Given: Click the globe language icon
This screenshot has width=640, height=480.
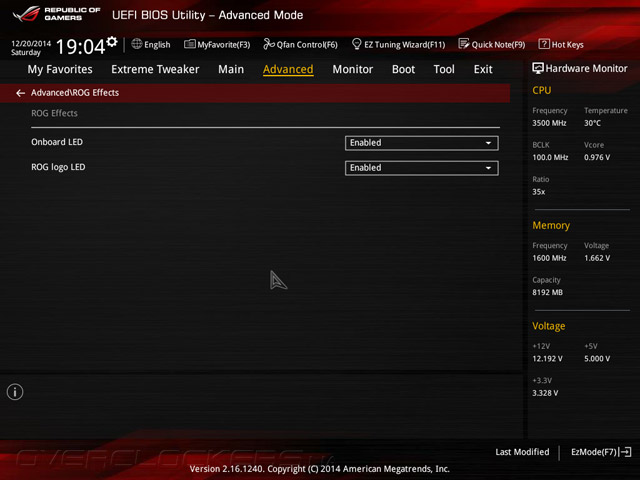Looking at the screenshot, I should (x=137, y=44).
